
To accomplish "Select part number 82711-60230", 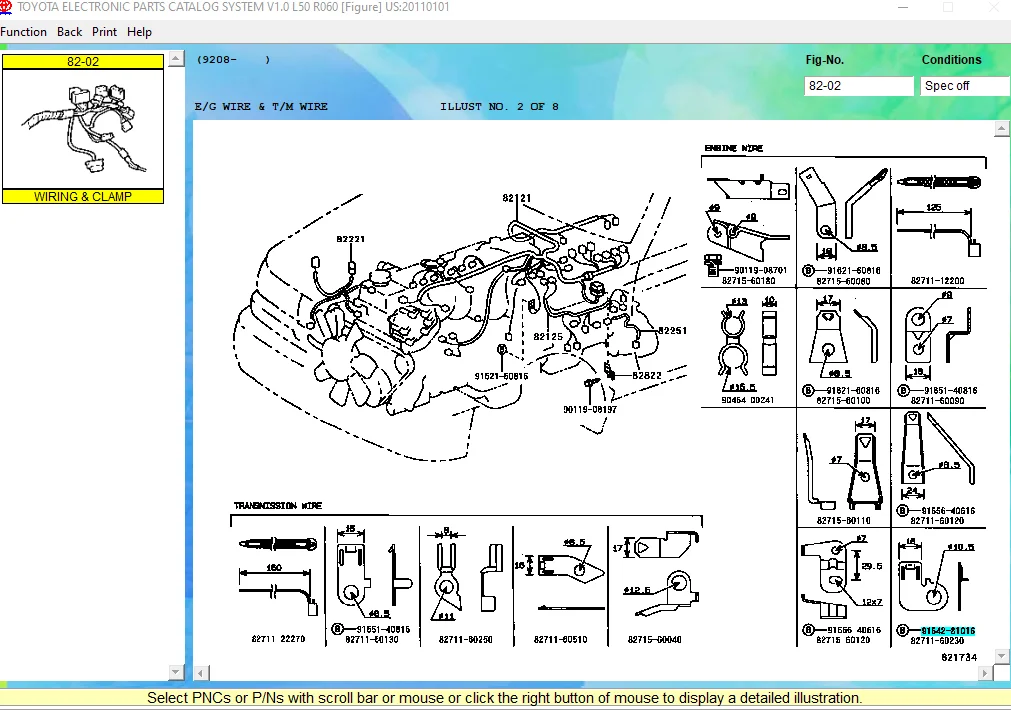I will [x=937, y=640].
